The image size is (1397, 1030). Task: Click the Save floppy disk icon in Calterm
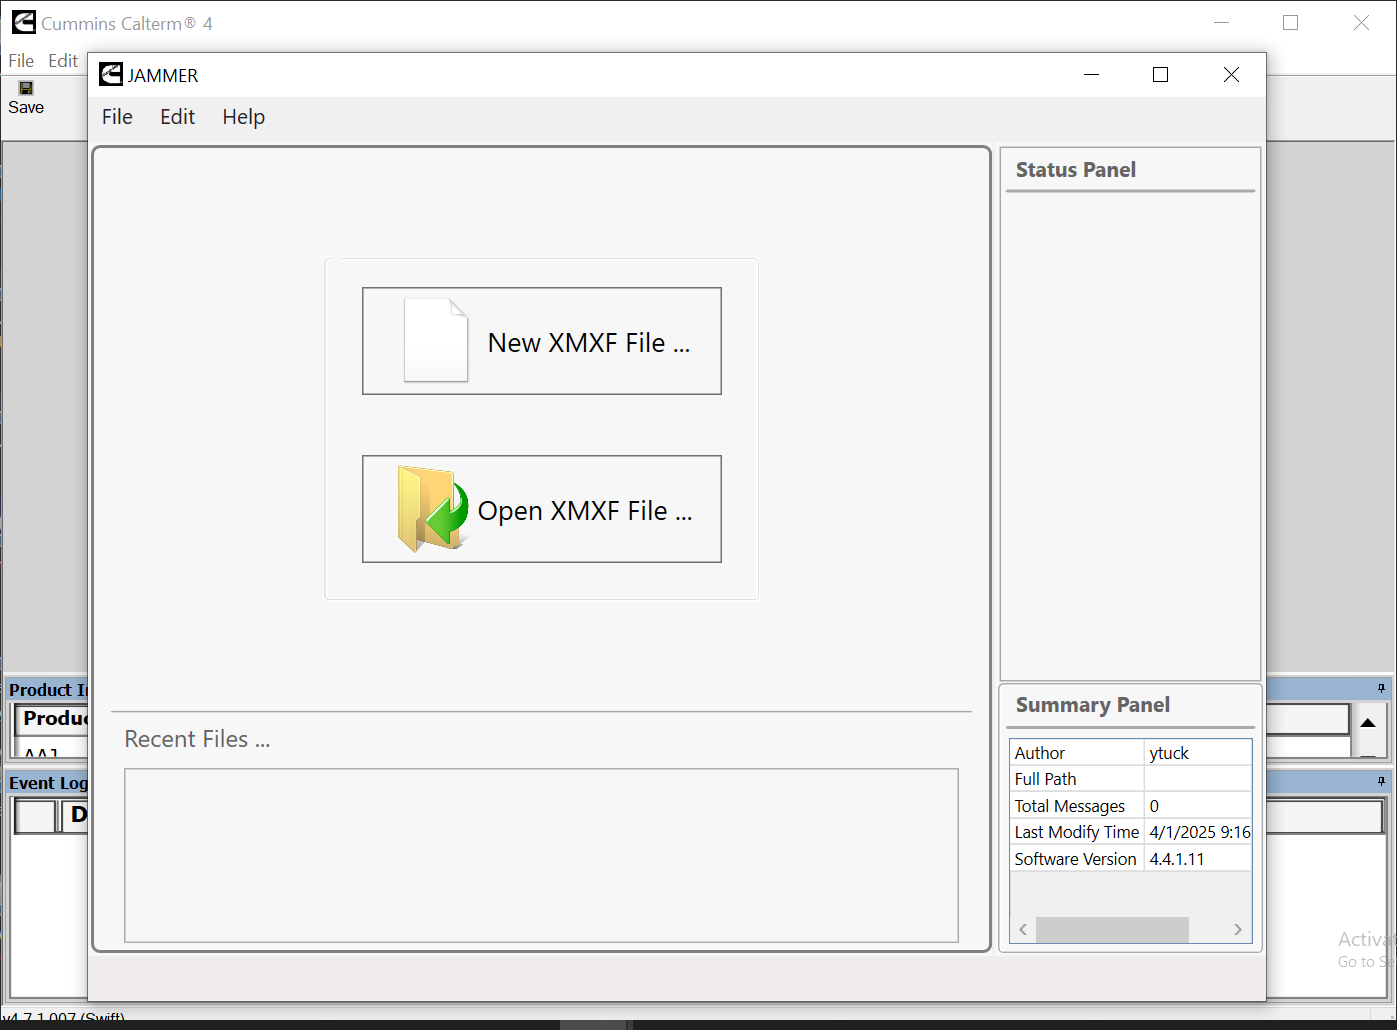click(x=26, y=88)
